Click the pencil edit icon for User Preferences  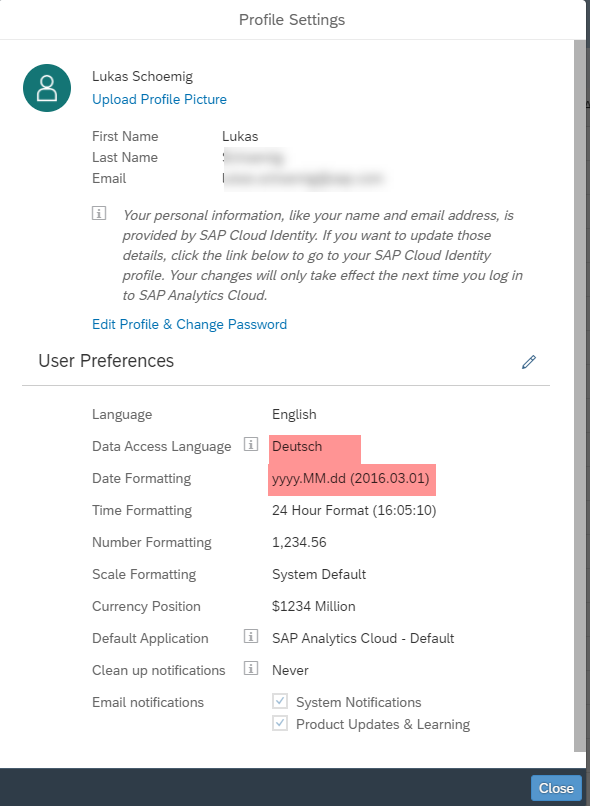point(528,362)
